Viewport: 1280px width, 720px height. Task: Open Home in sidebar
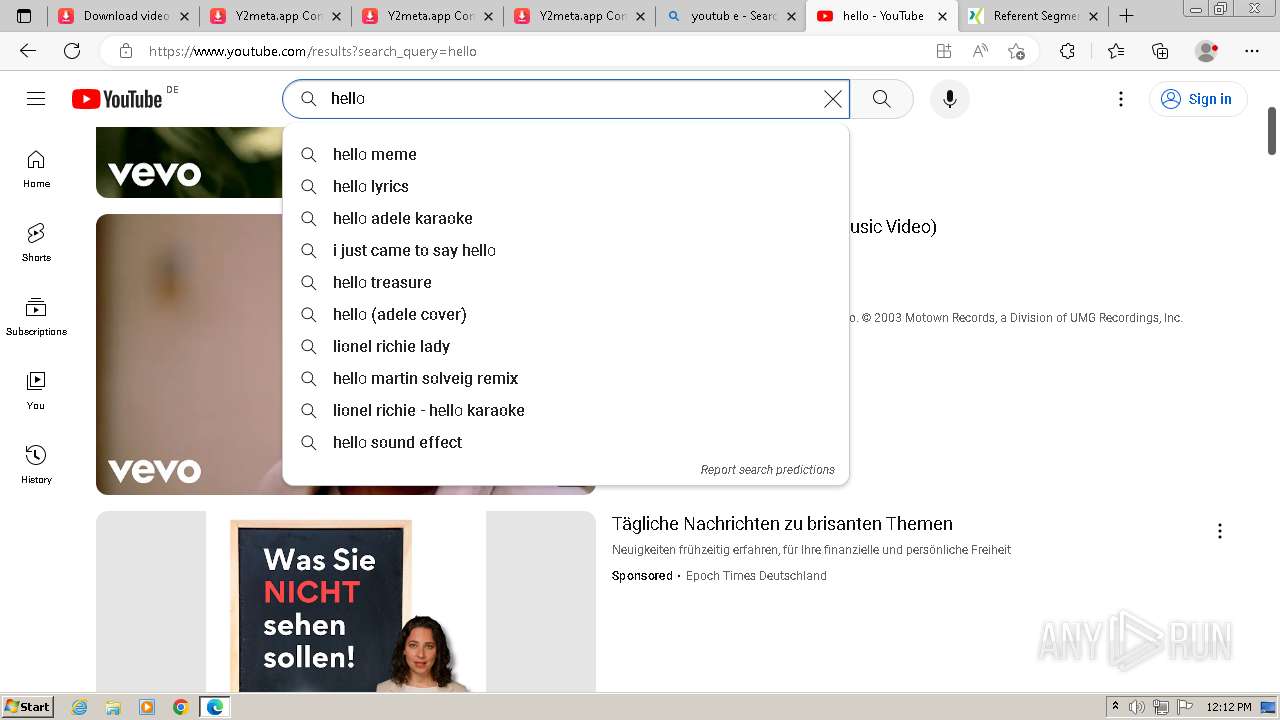(x=36, y=169)
